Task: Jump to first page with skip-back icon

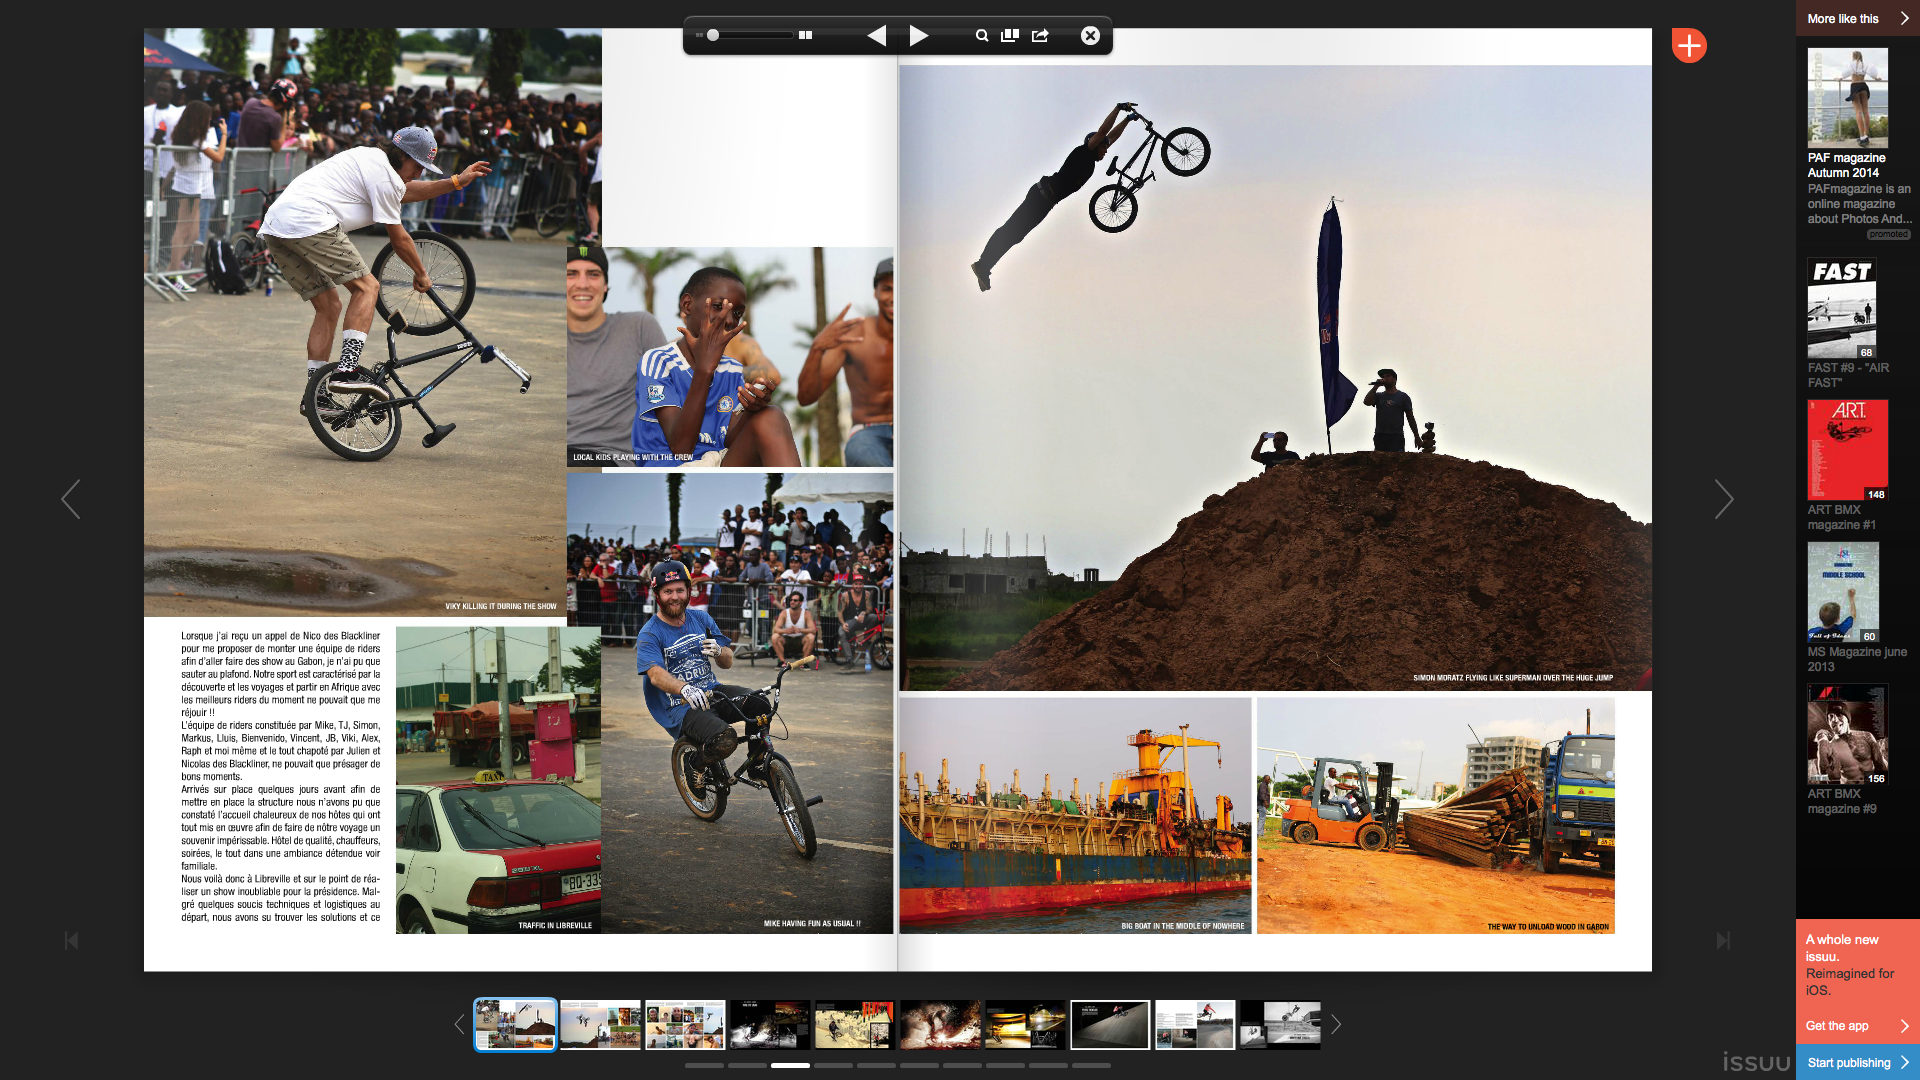Action: click(x=71, y=940)
